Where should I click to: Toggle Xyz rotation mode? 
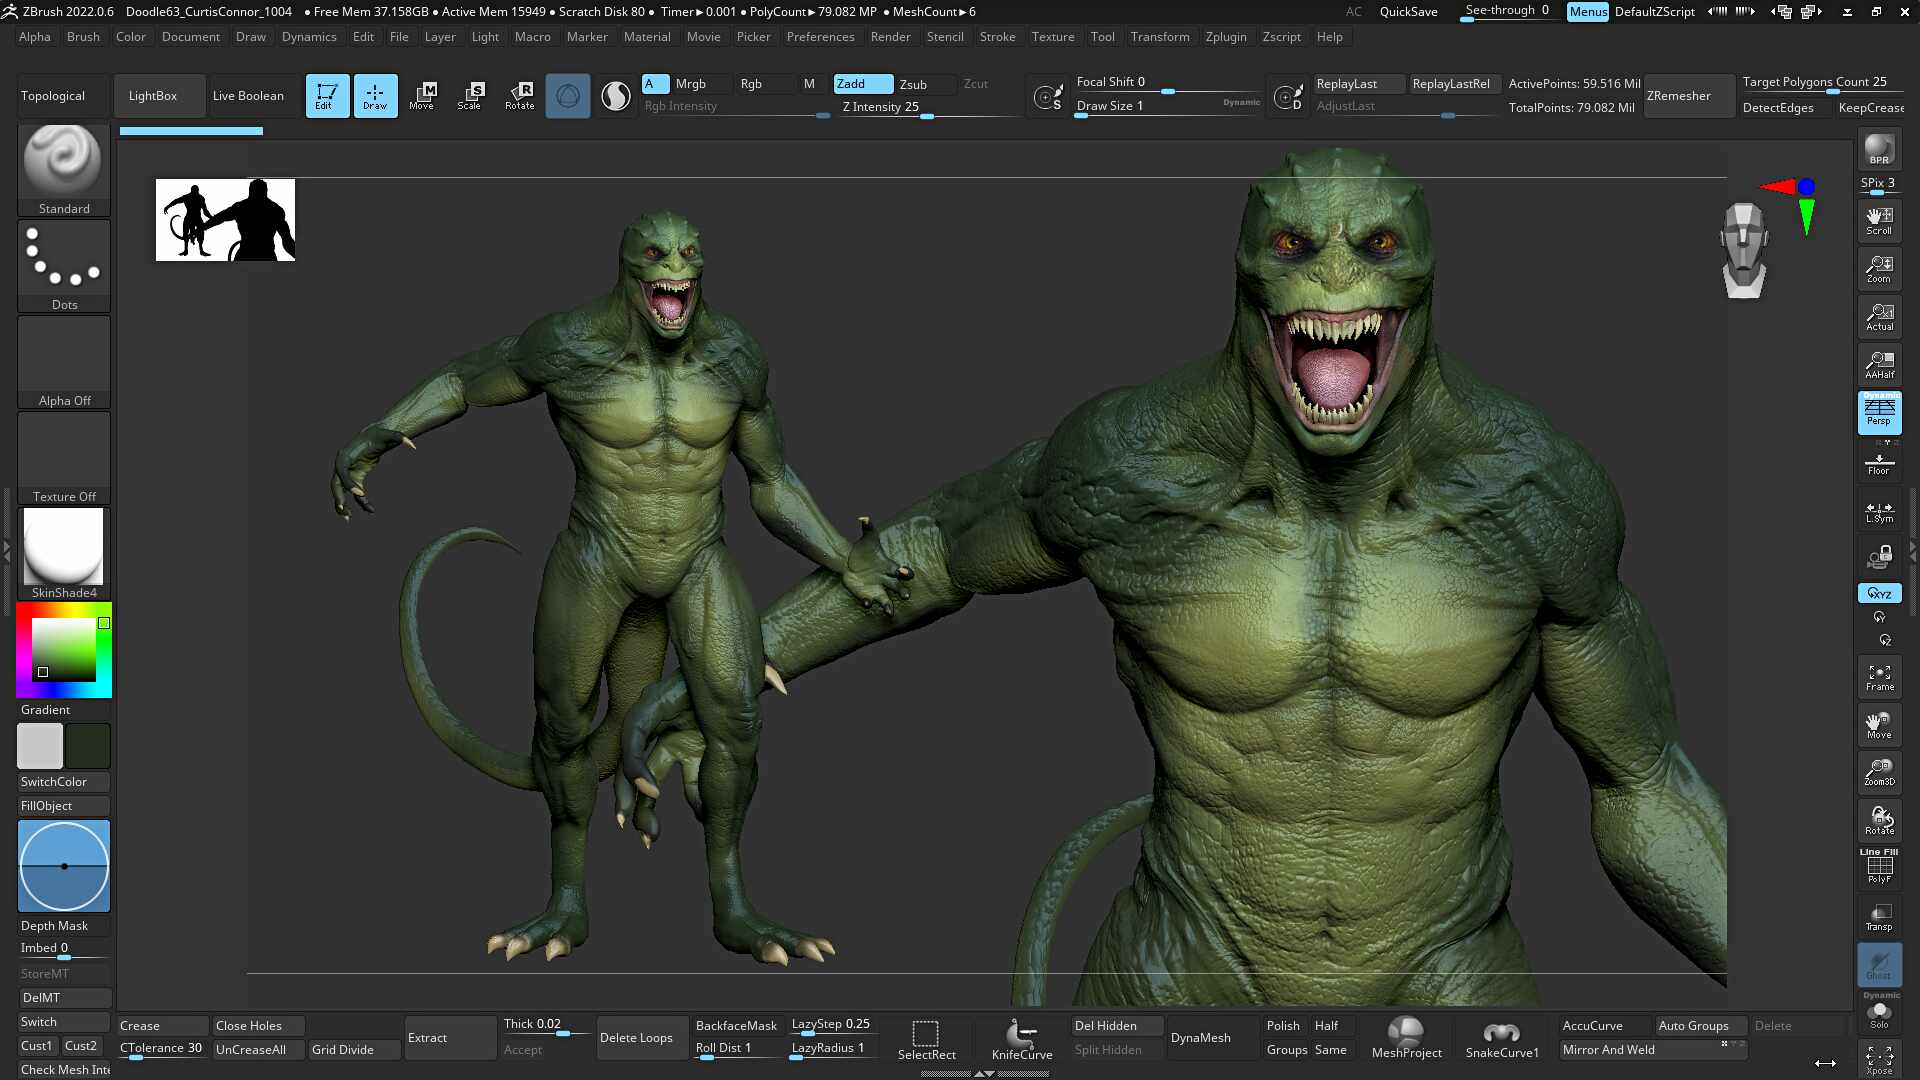pyautogui.click(x=1879, y=593)
